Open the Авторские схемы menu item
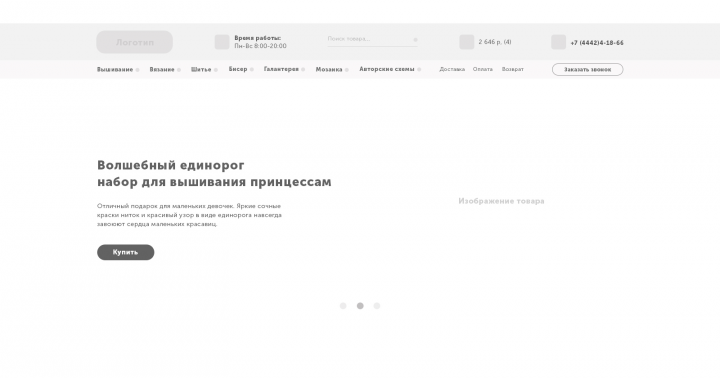720x378 pixels. [x=387, y=69]
